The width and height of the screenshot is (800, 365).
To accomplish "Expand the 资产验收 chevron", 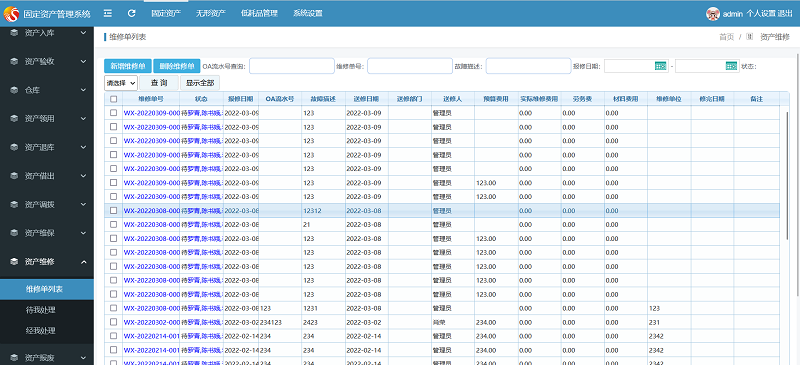I will (84, 61).
